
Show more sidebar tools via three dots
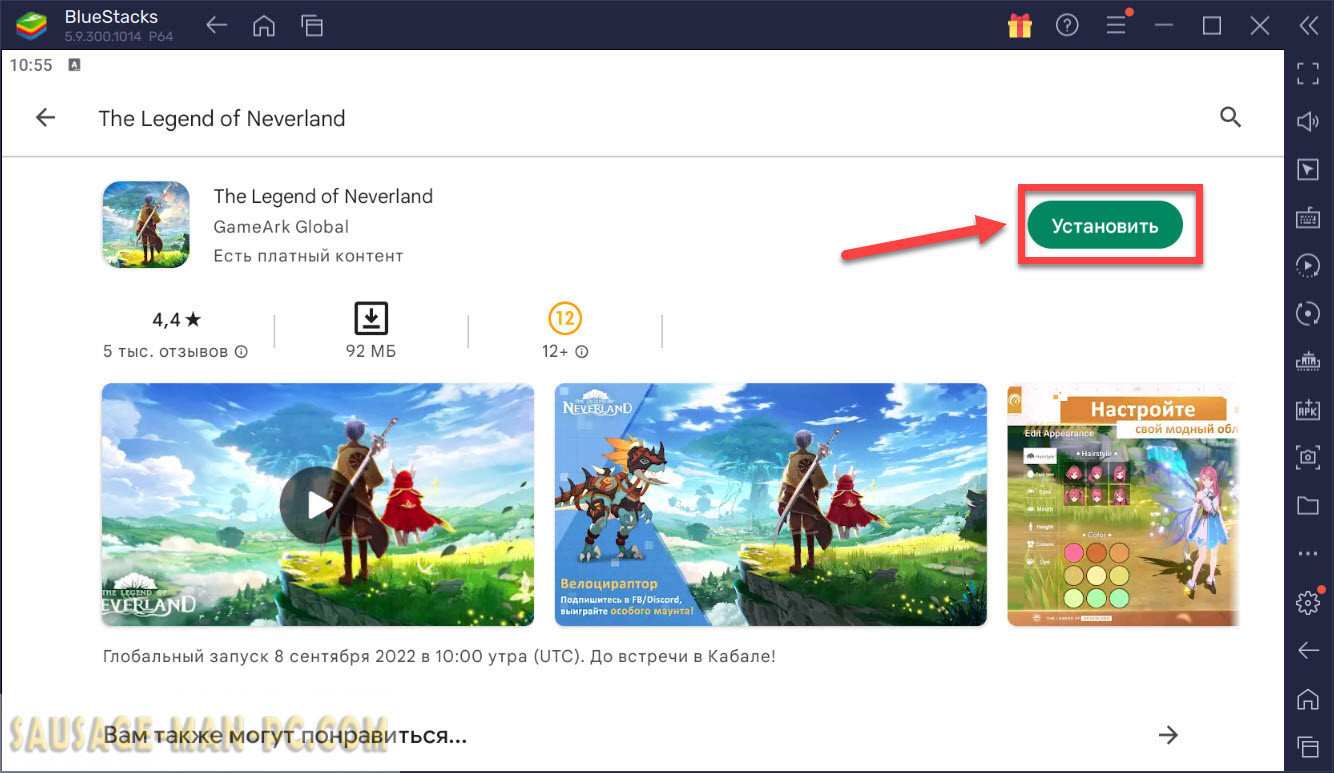[1308, 553]
